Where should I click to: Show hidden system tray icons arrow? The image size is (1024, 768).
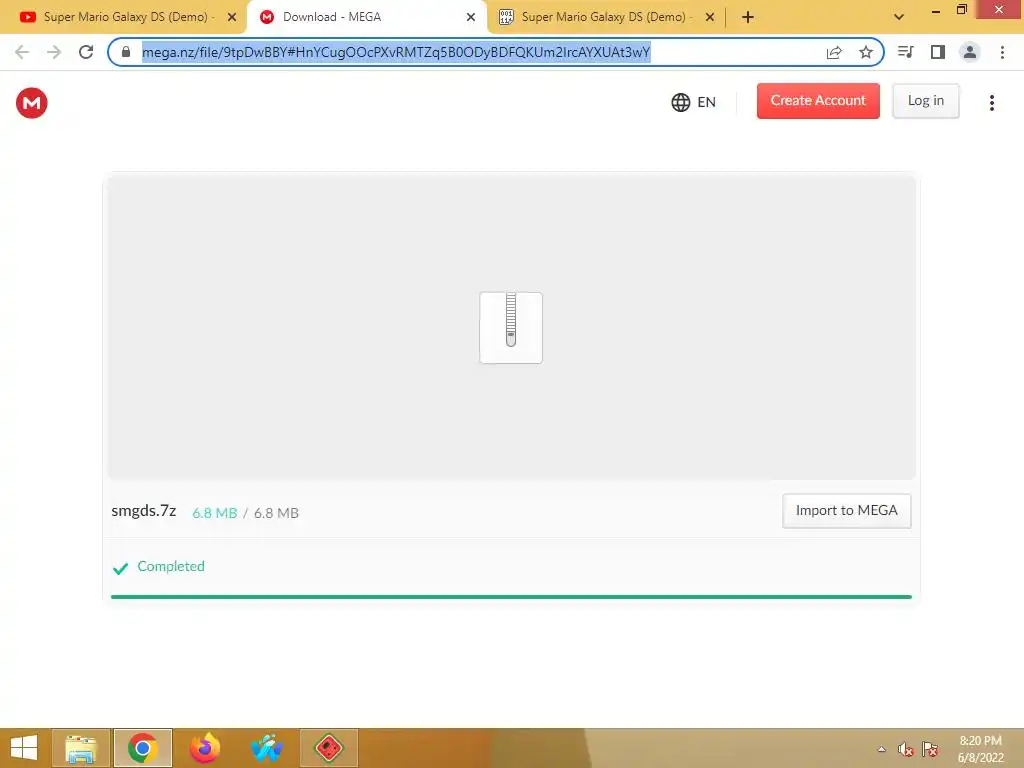881,749
